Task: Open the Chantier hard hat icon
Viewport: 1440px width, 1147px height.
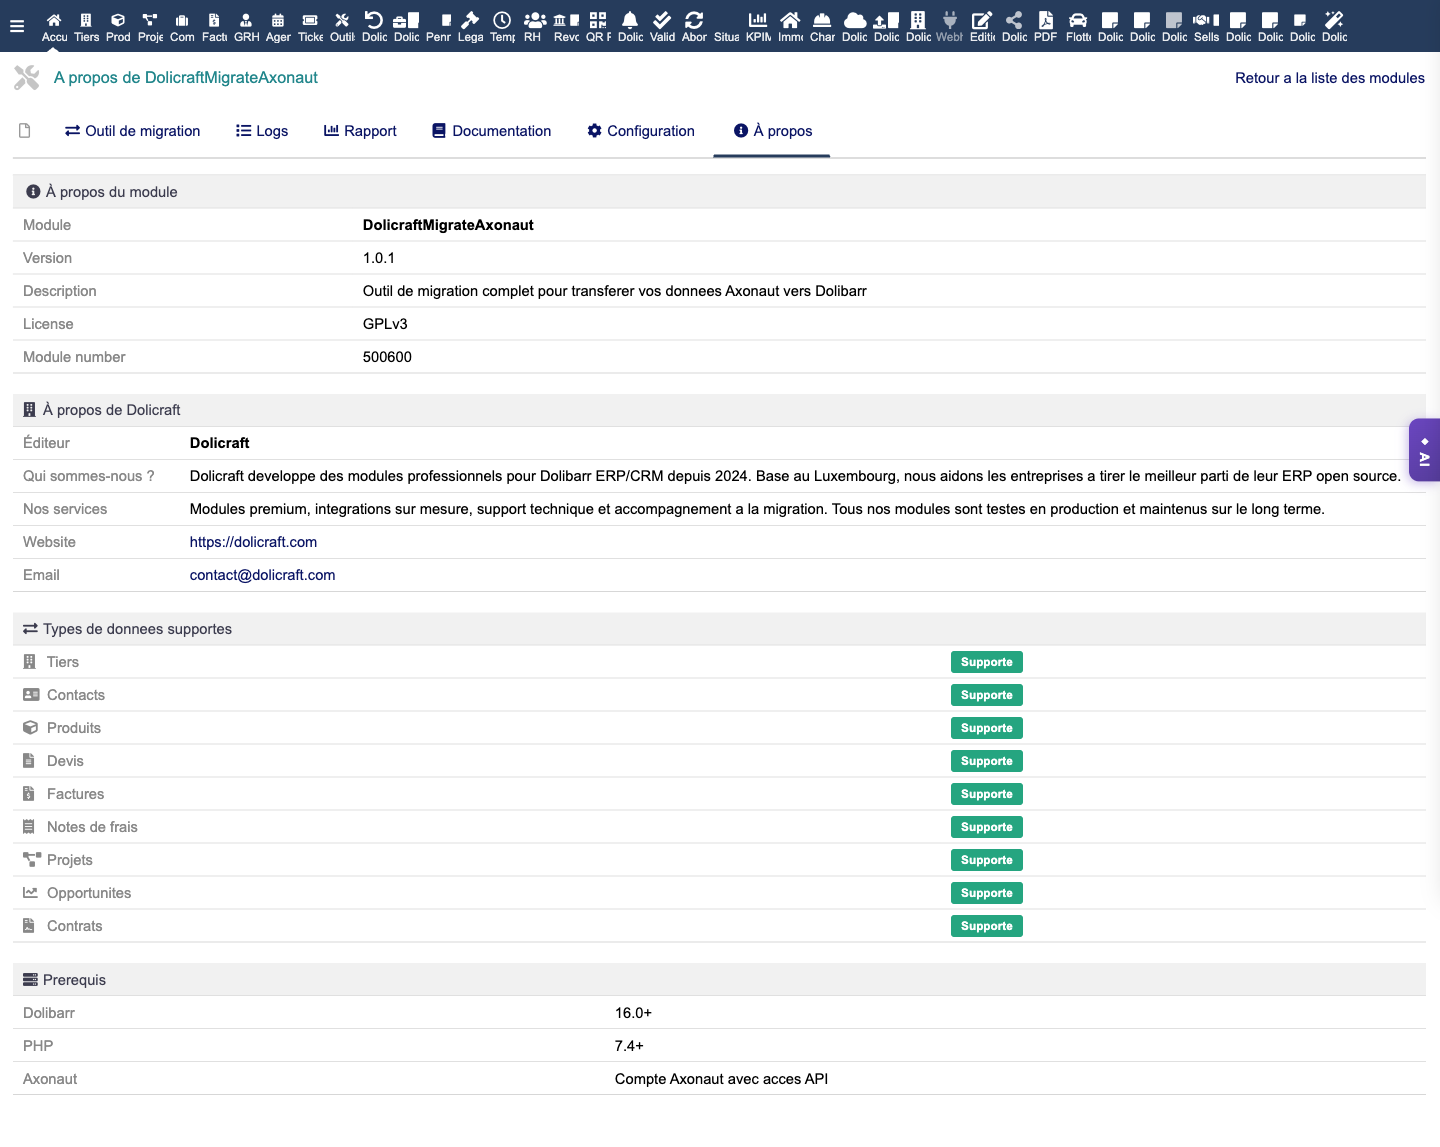Action: (822, 20)
